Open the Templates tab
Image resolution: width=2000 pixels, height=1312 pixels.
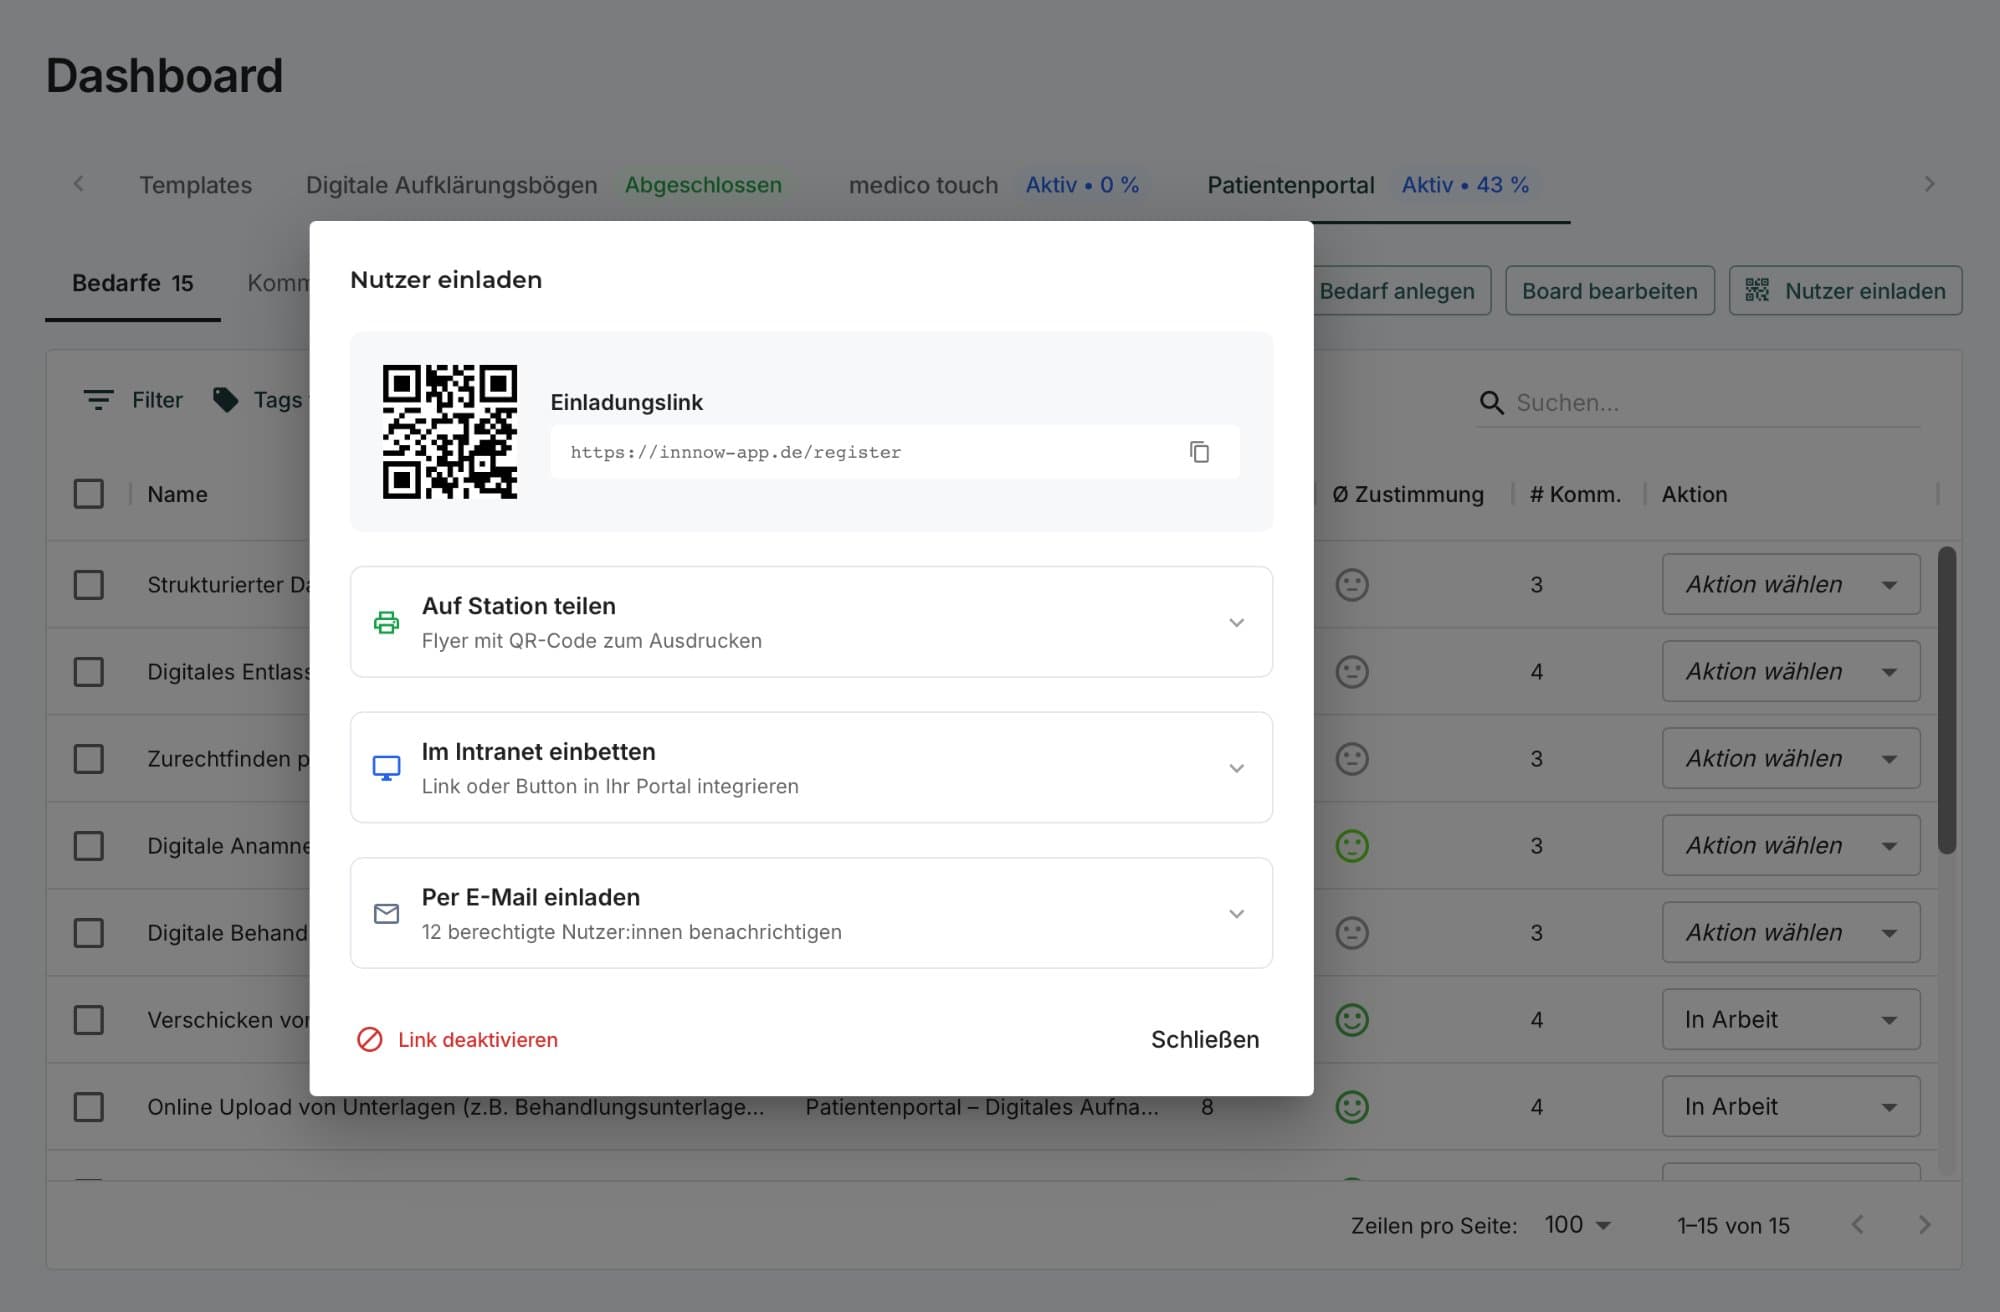pos(195,185)
